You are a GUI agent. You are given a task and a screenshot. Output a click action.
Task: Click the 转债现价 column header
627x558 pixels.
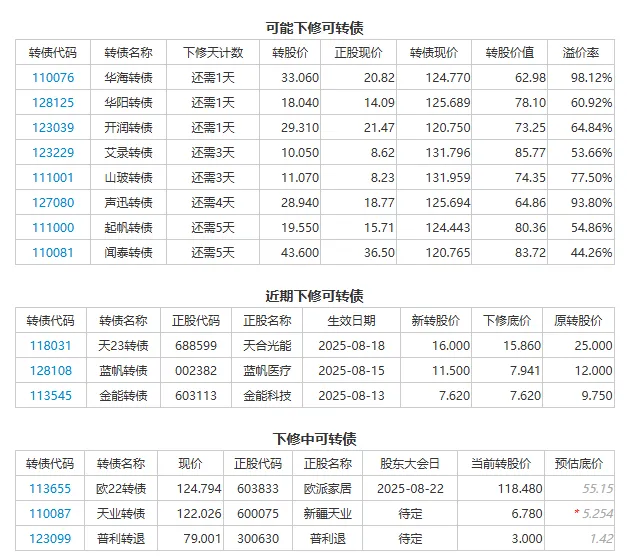point(434,52)
